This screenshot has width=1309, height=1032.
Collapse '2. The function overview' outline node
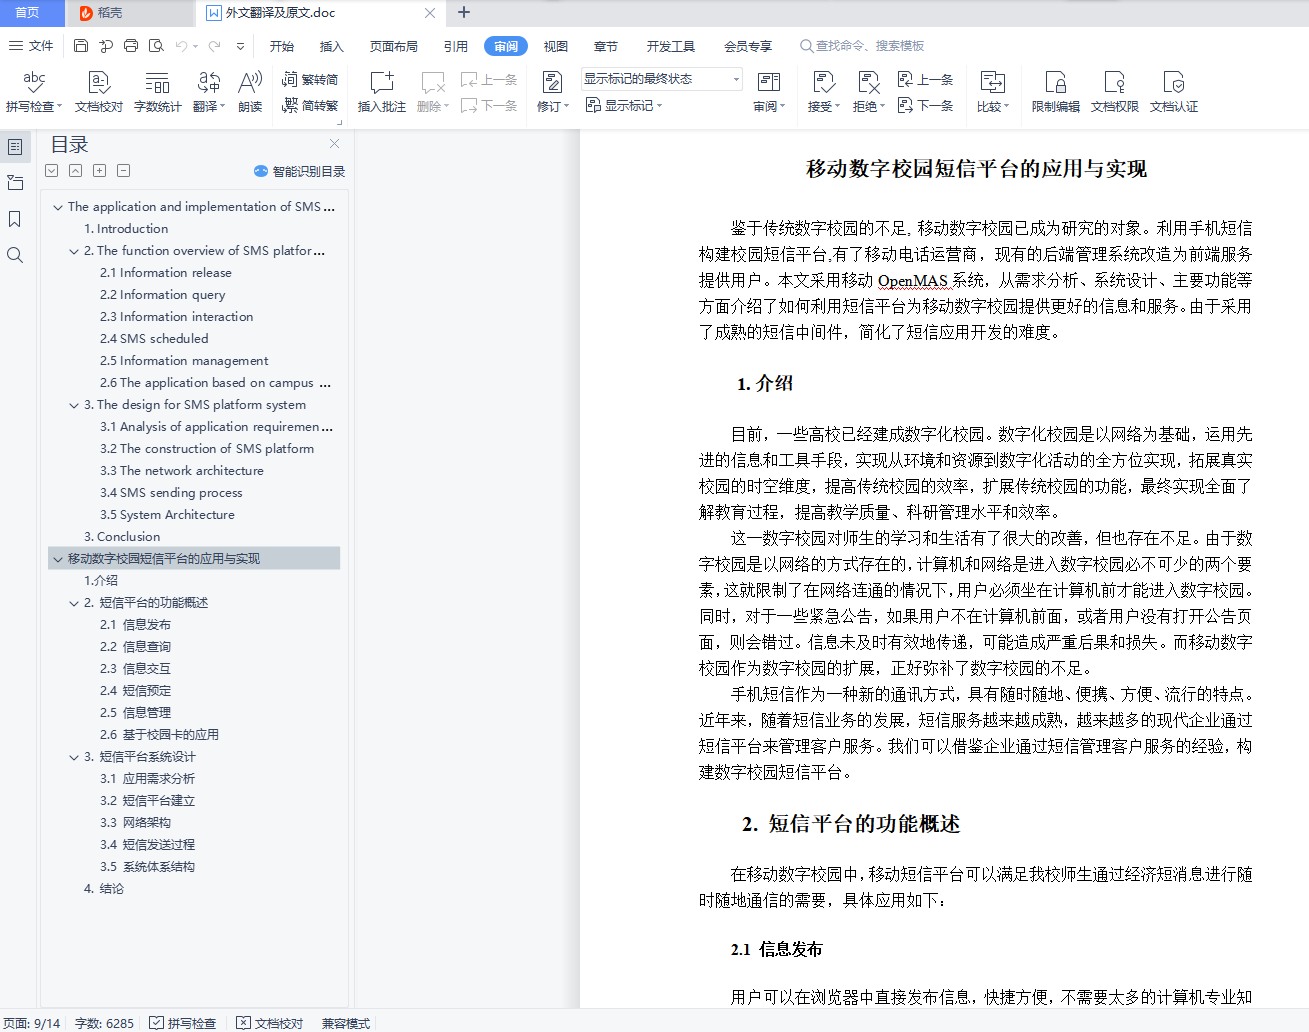pyautogui.click(x=74, y=251)
